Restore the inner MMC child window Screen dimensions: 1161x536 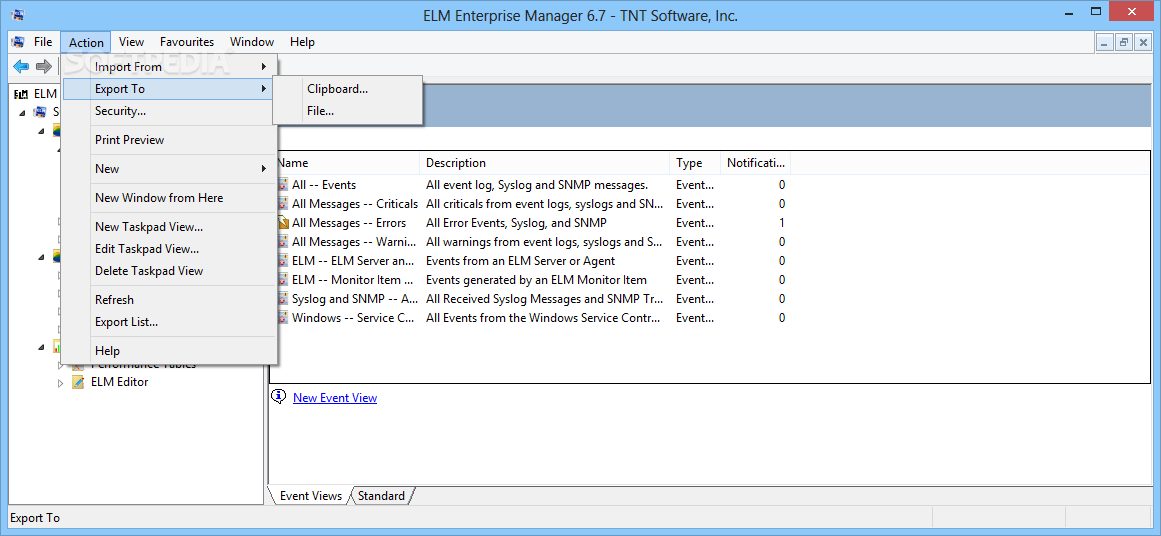1124,43
